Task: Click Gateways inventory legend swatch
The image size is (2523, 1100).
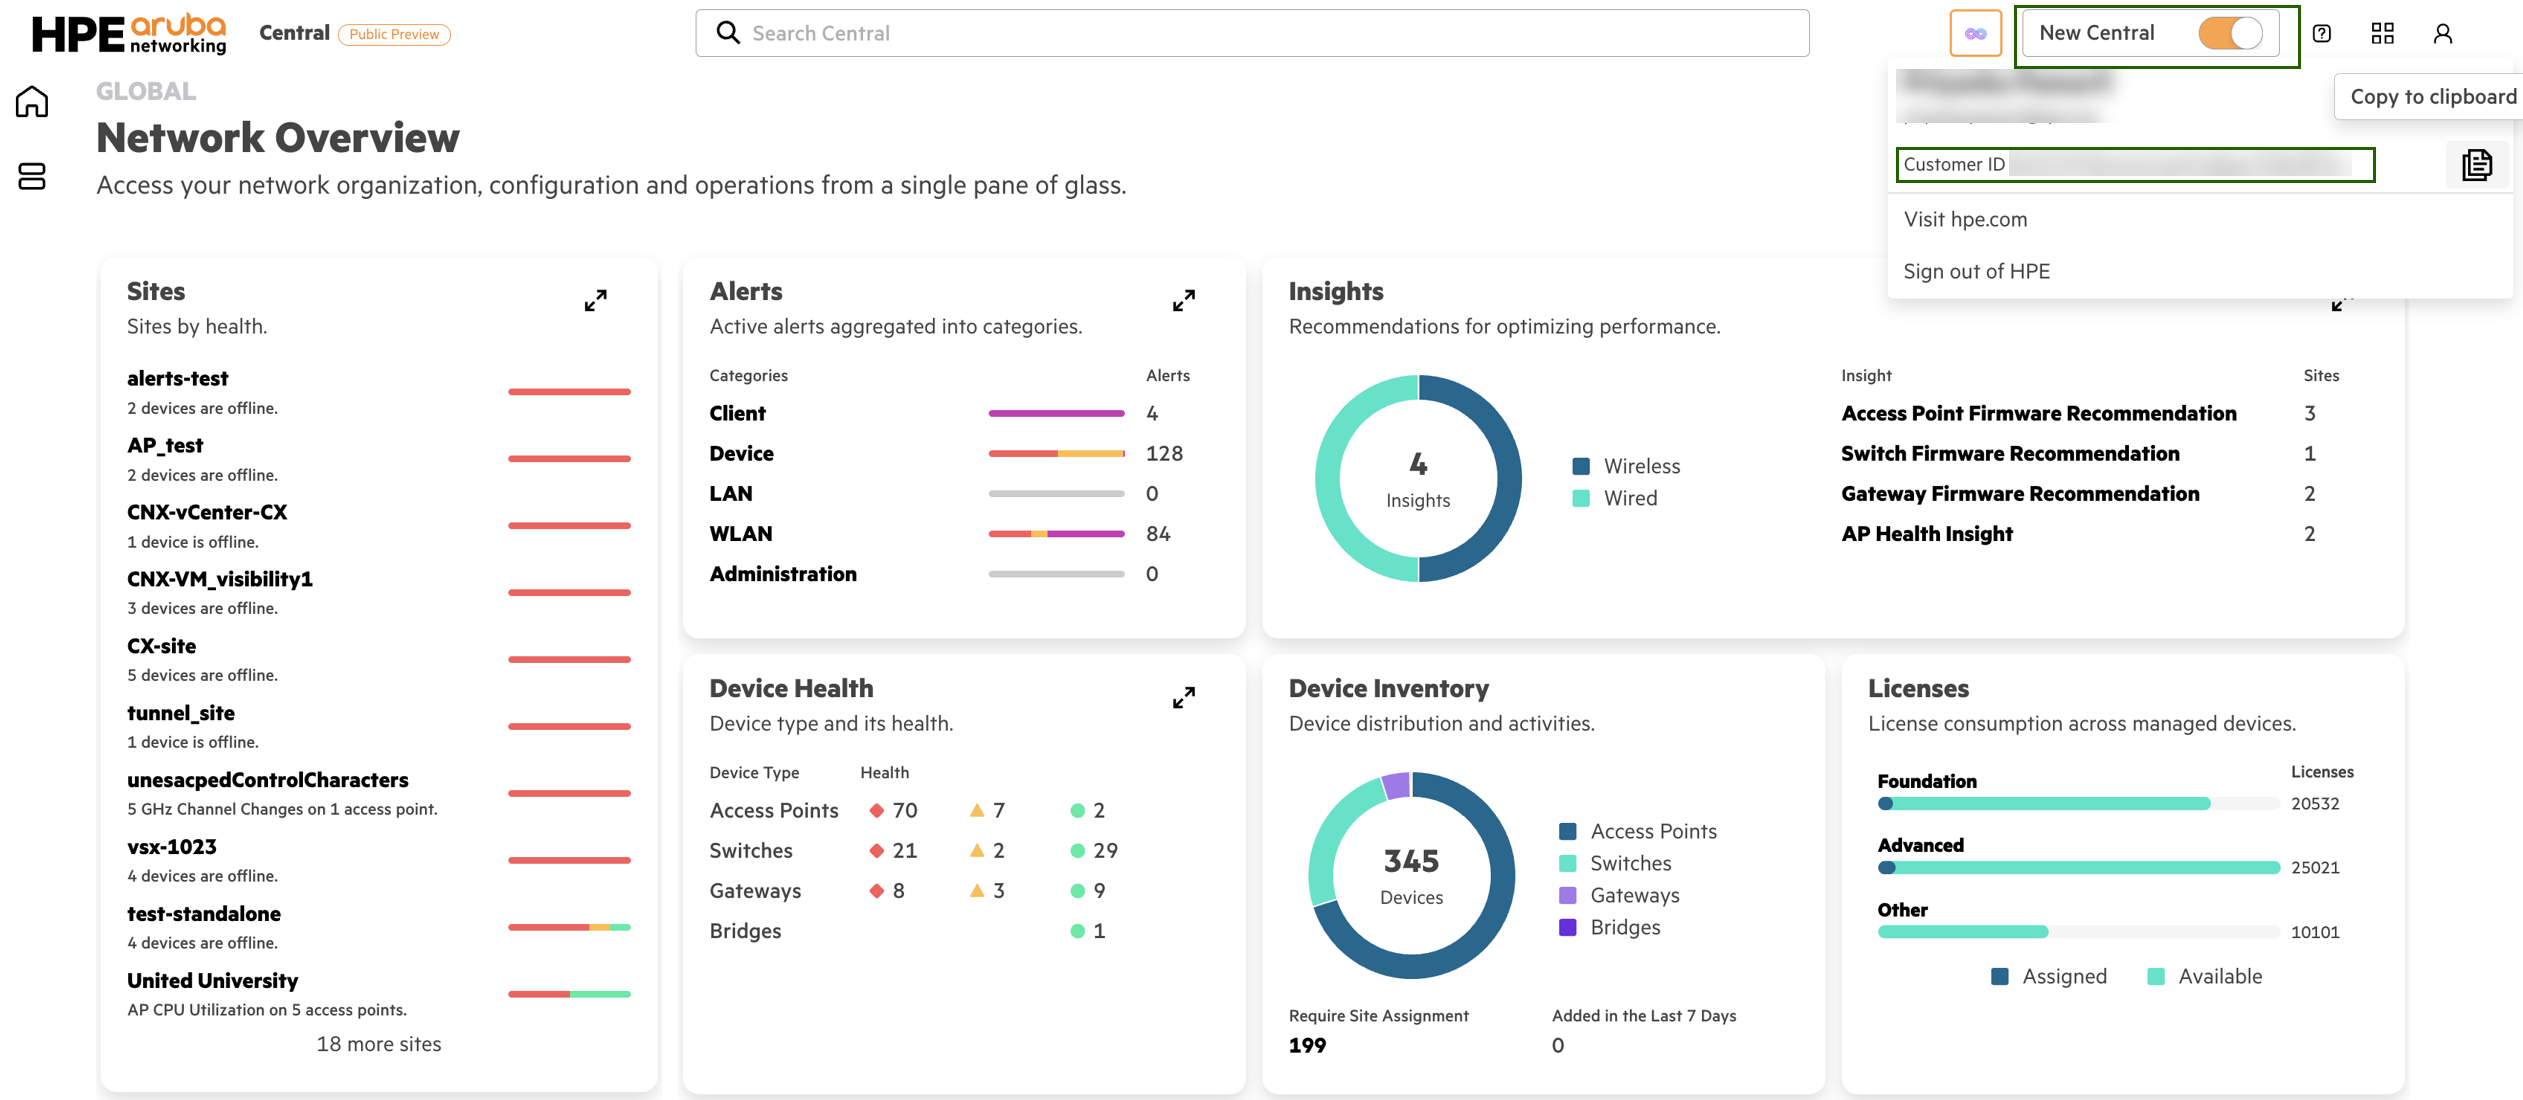Action: pos(1568,895)
